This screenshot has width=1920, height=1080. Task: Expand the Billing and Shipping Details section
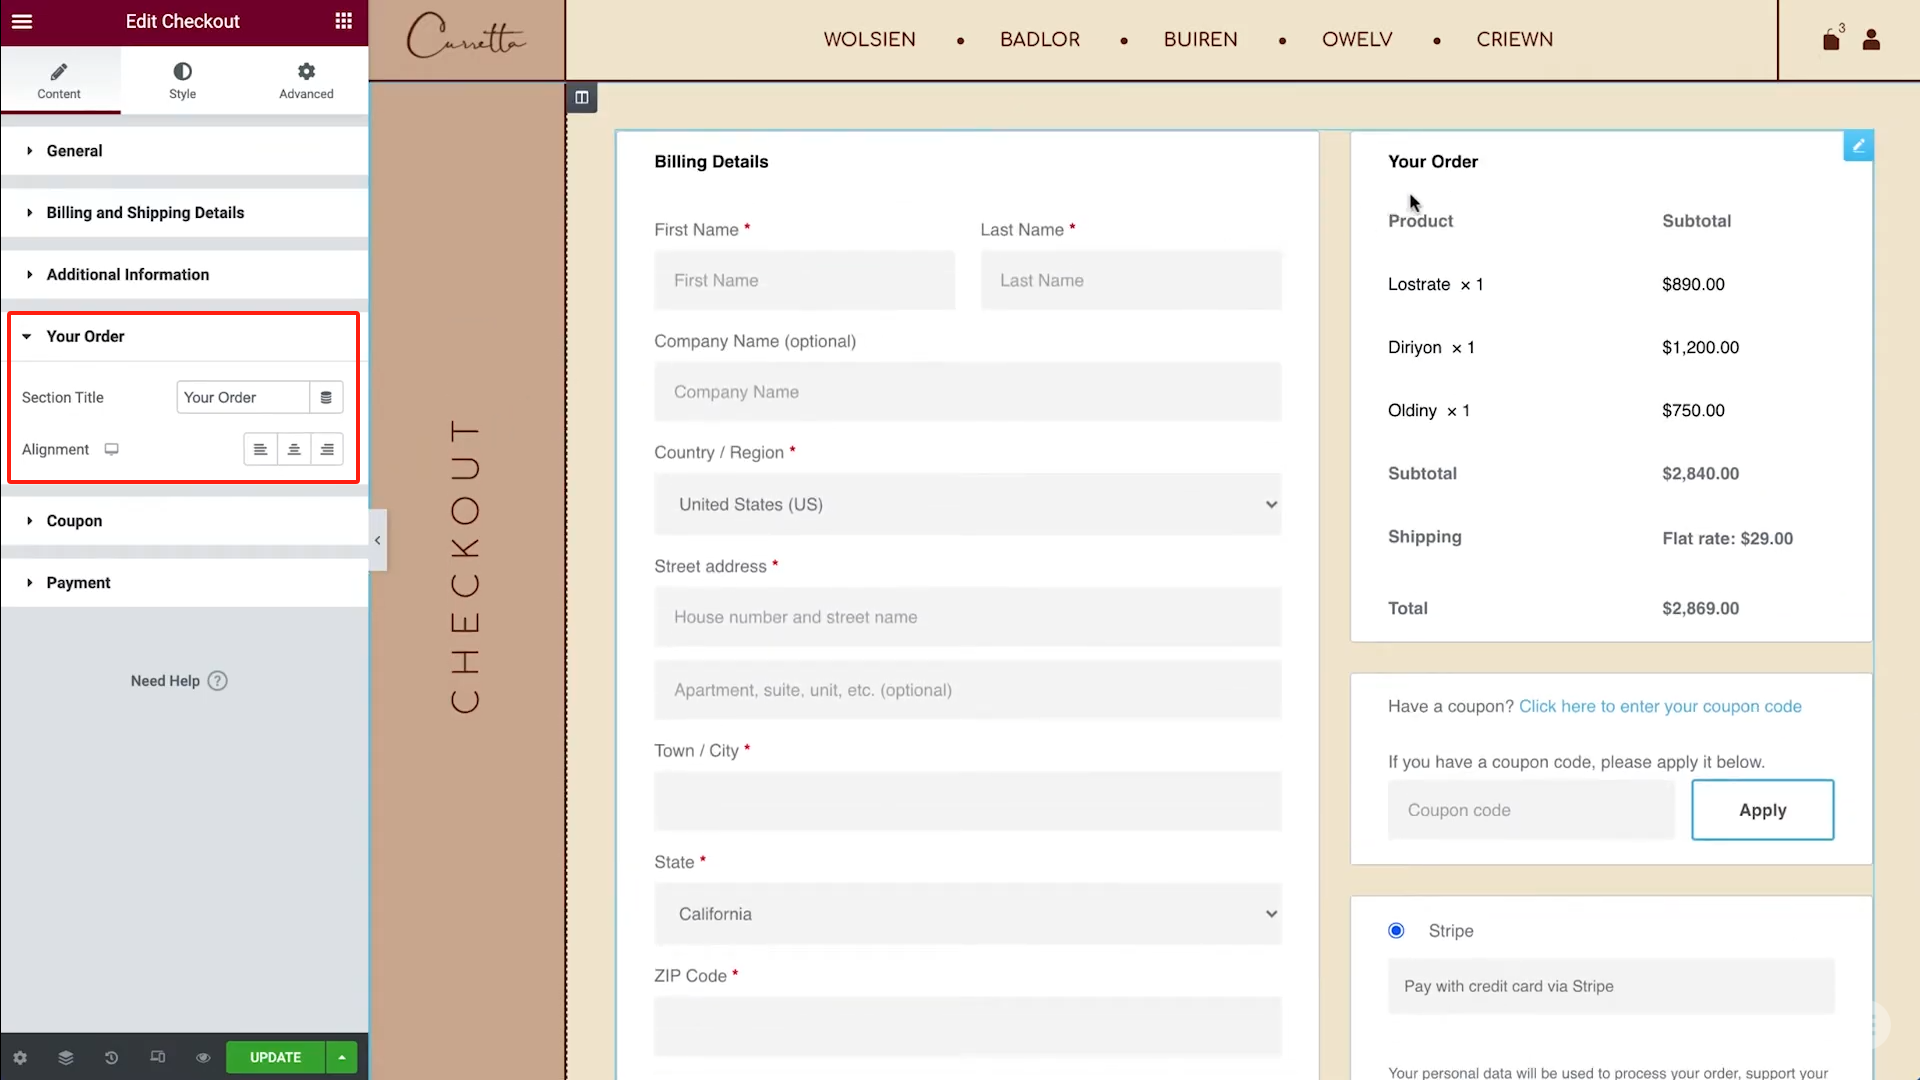click(x=145, y=212)
